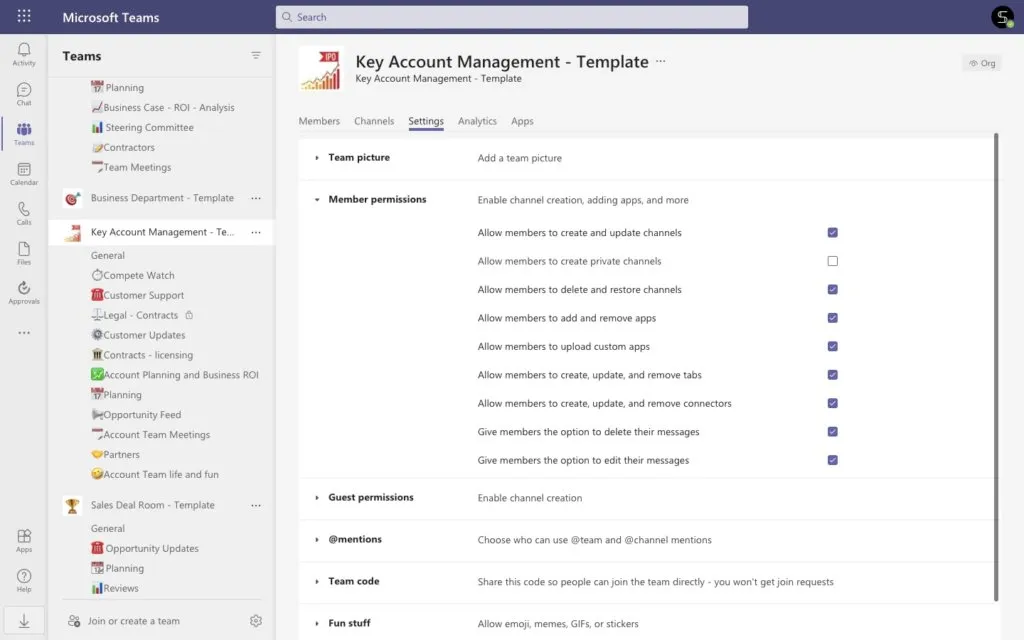
Task: Click into the Search field
Action: [512, 17]
